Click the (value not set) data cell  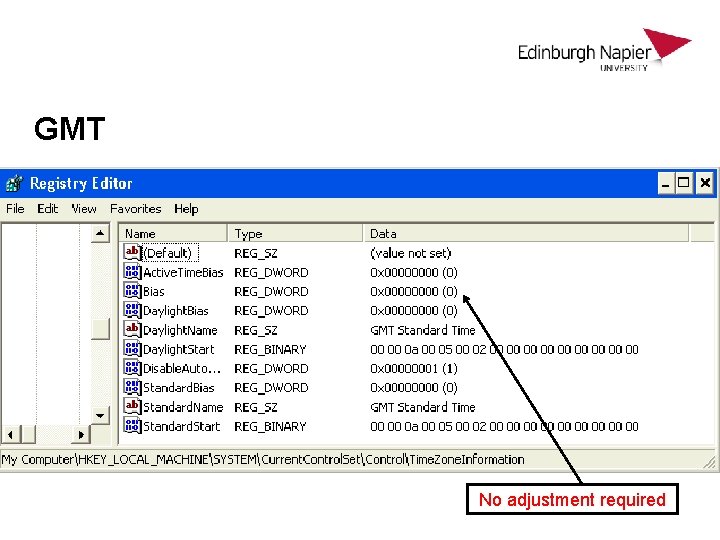point(411,253)
